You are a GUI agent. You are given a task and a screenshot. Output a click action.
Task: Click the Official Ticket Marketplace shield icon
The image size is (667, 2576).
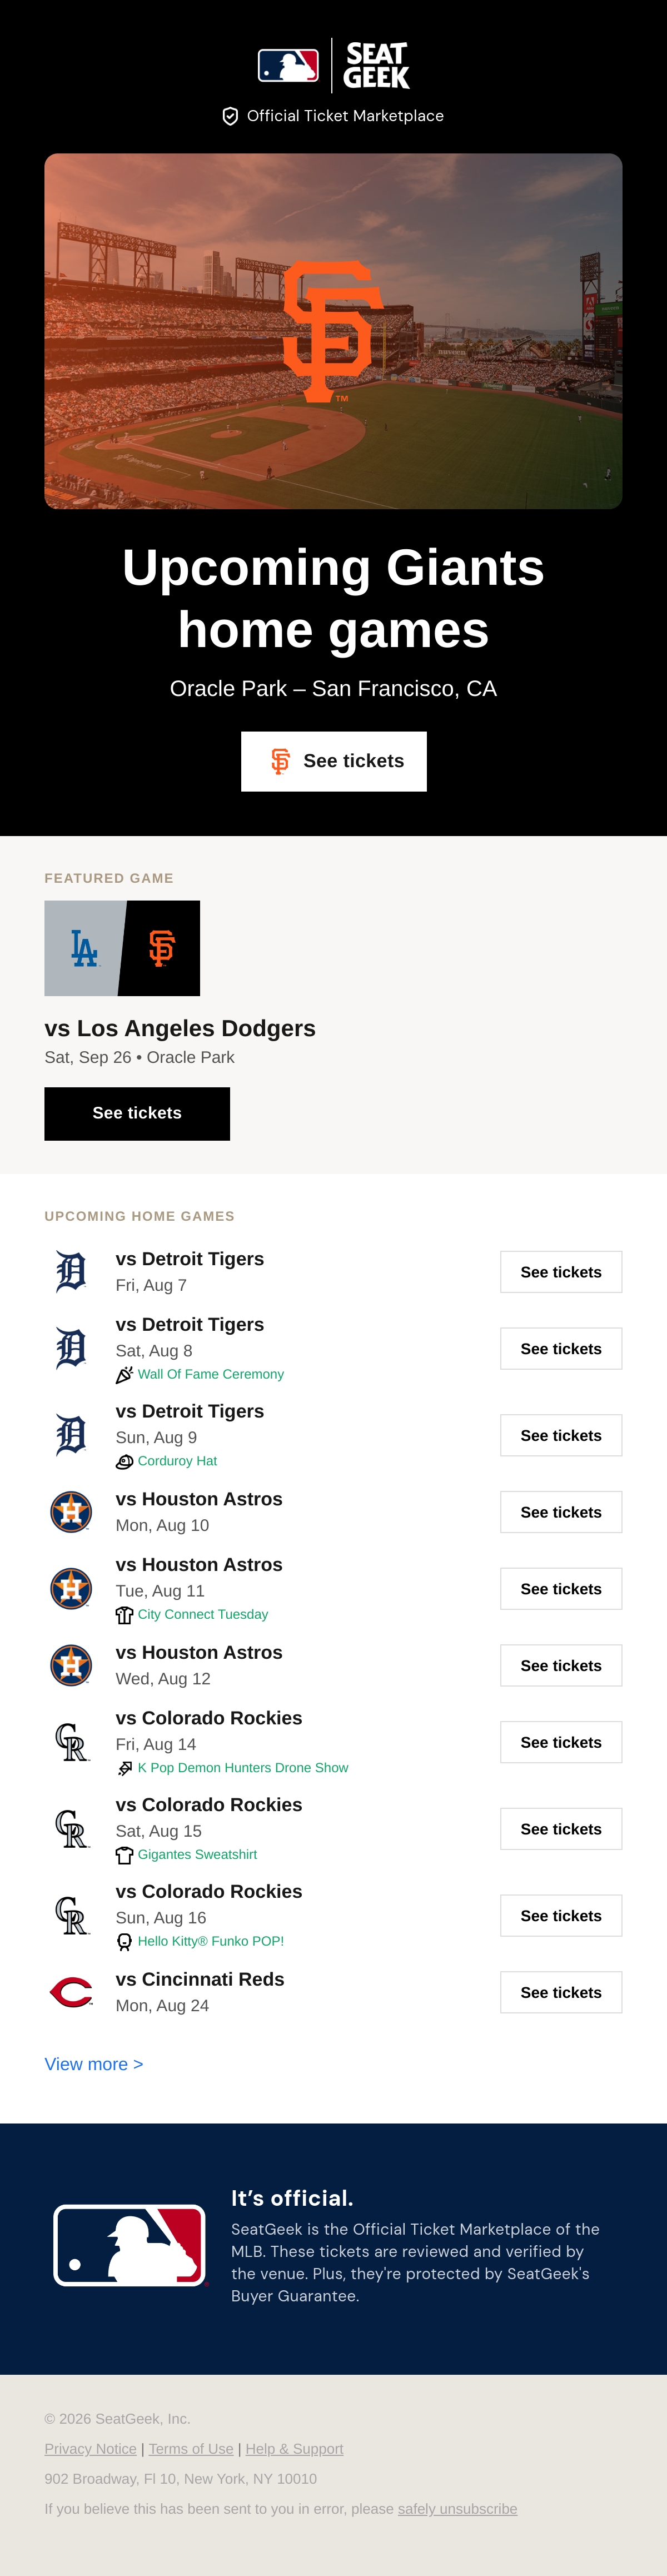pyautogui.click(x=230, y=116)
